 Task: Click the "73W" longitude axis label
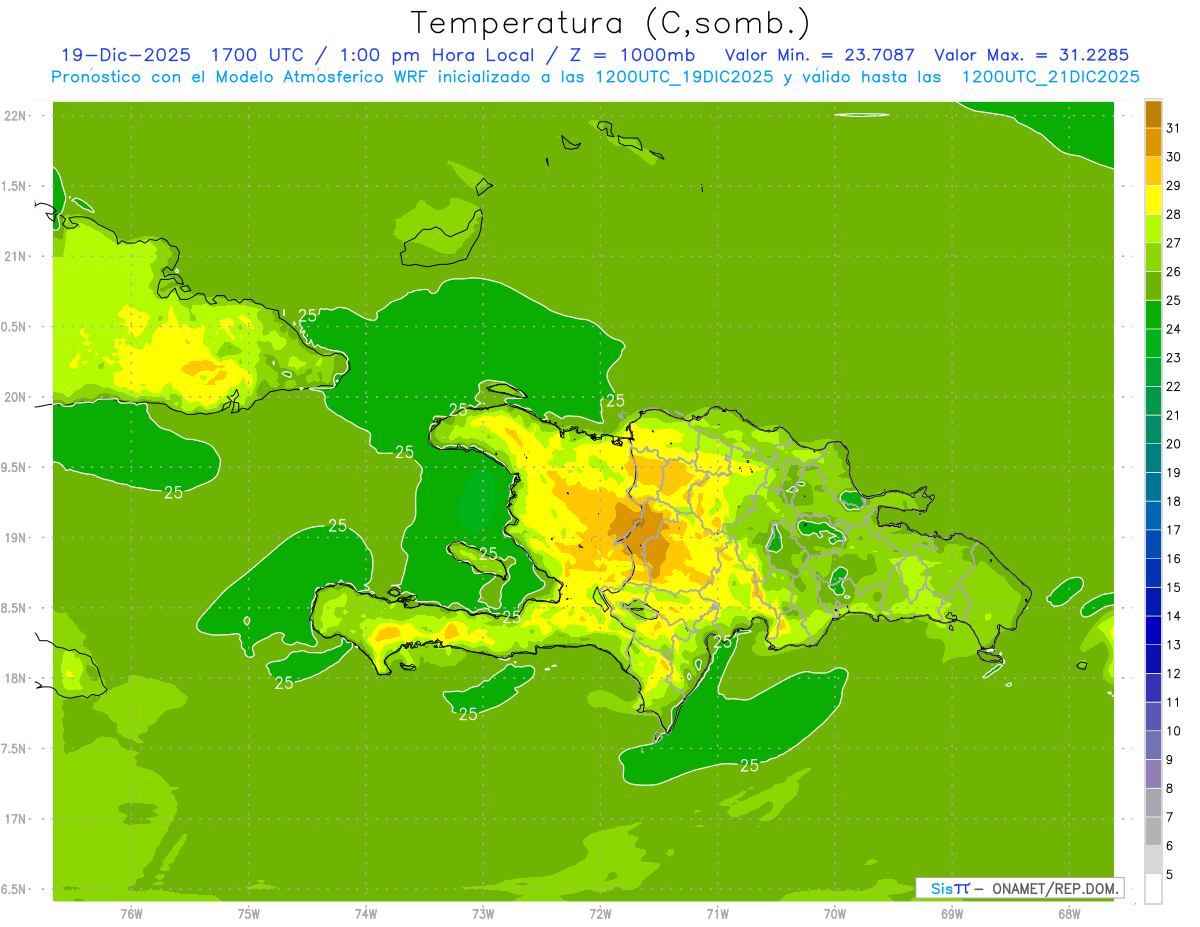tap(483, 913)
